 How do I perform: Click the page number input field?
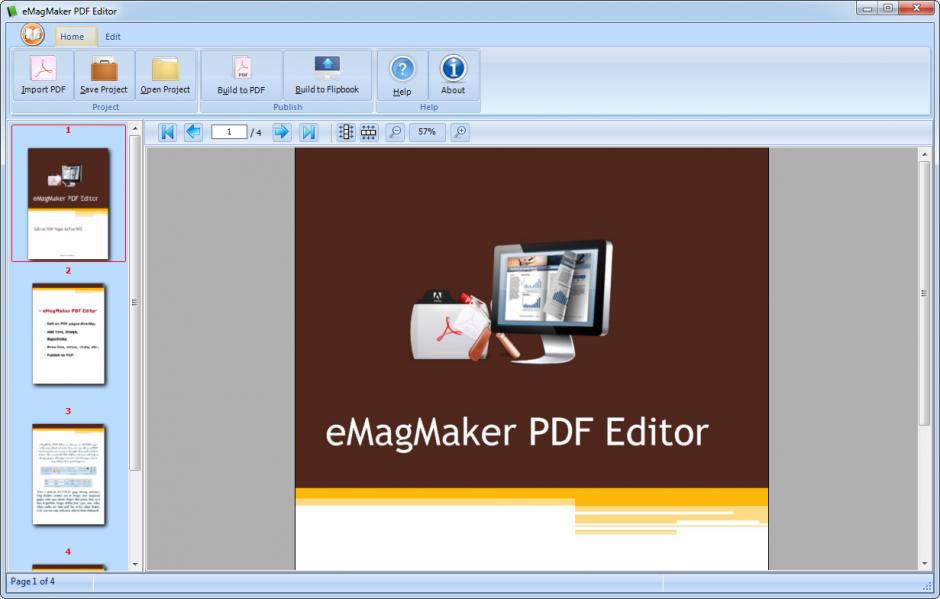(x=229, y=132)
